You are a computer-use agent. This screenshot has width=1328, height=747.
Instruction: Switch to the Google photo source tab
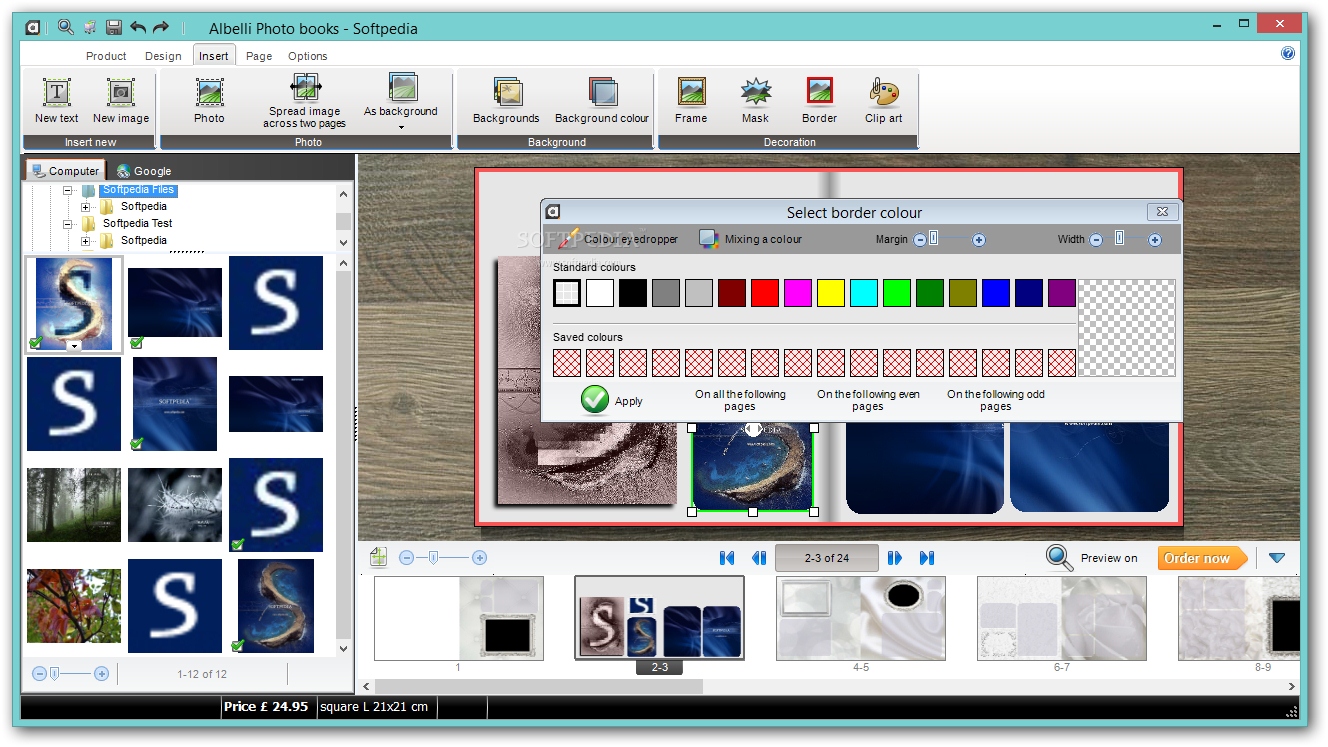(x=144, y=171)
